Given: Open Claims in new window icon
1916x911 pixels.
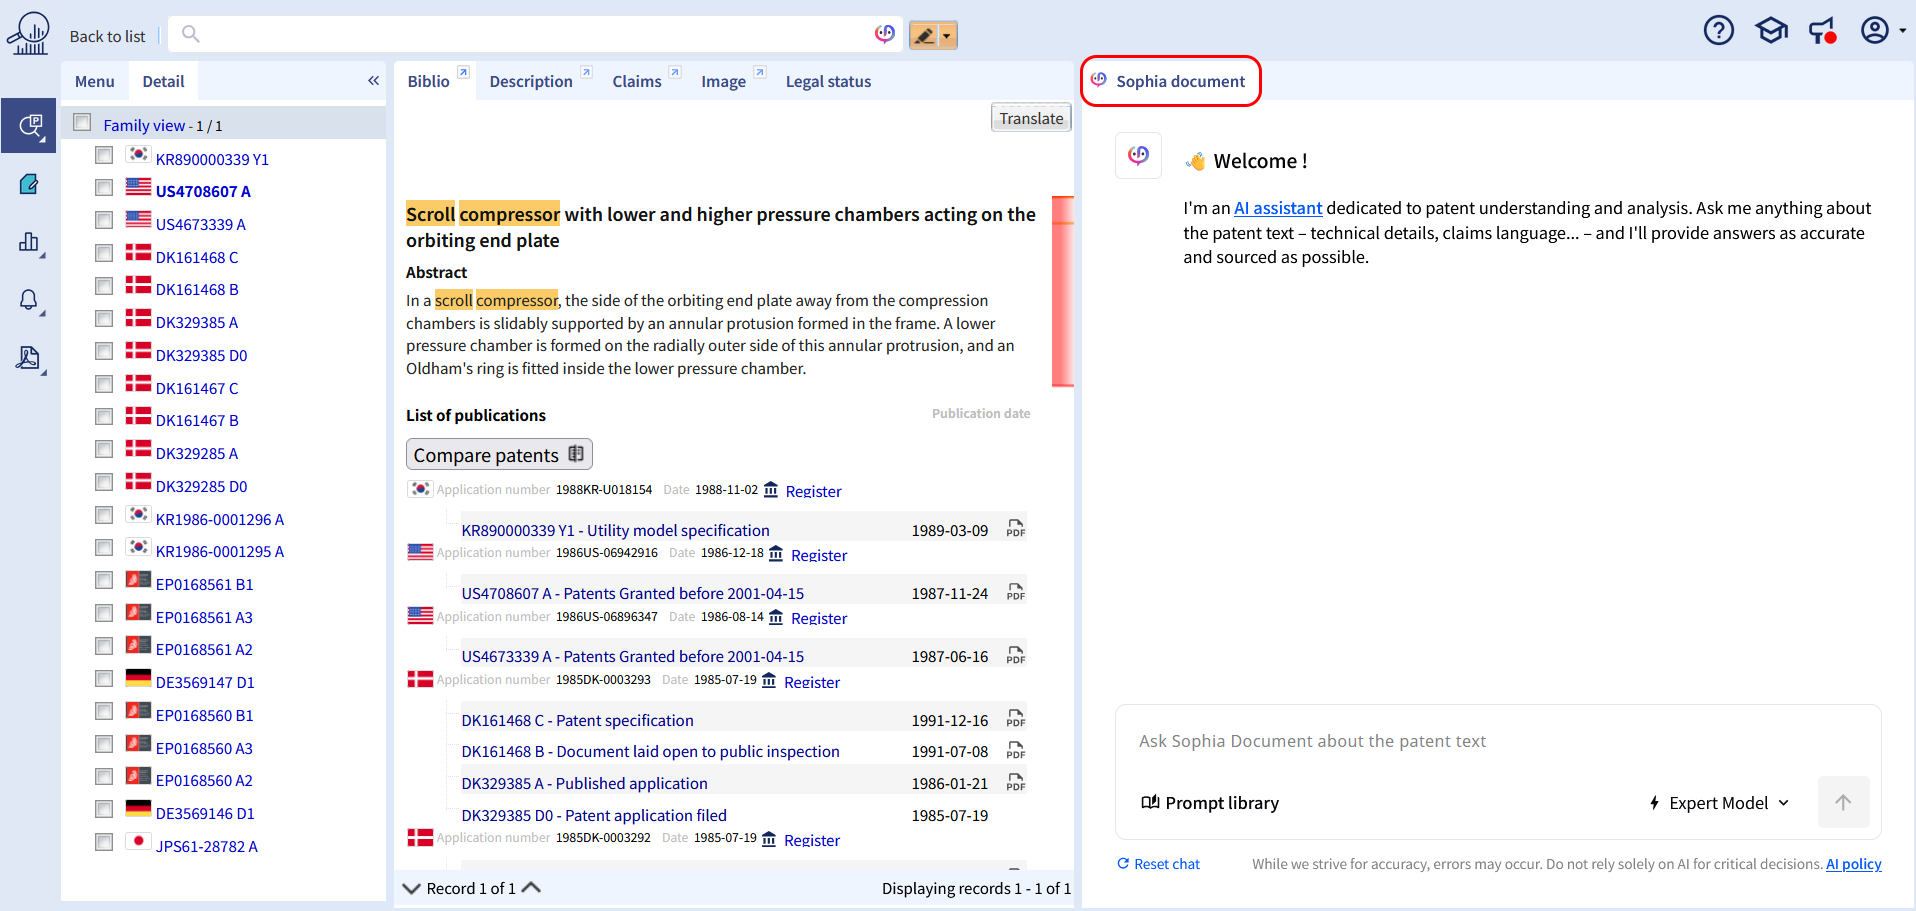Looking at the screenshot, I should [x=675, y=72].
